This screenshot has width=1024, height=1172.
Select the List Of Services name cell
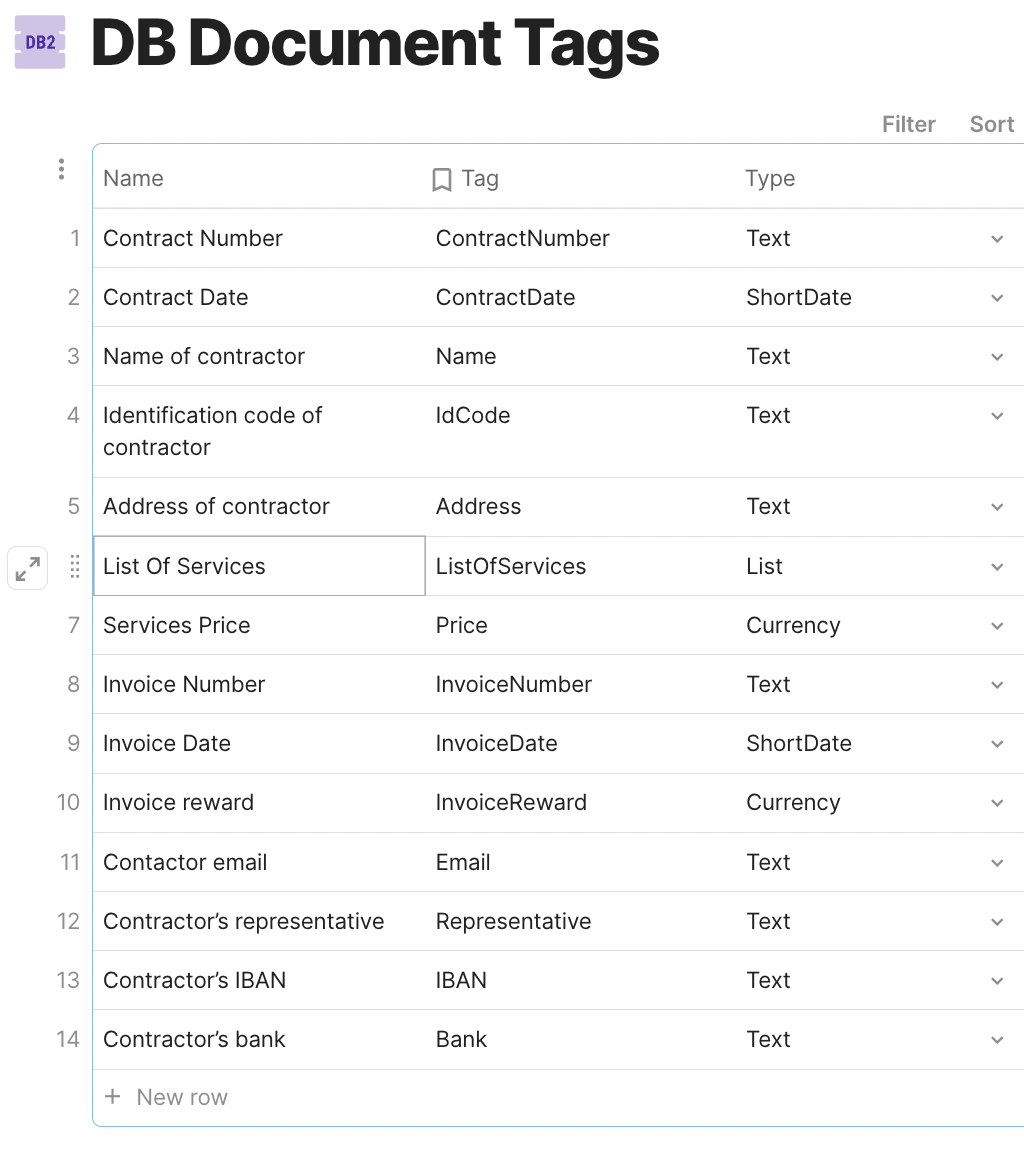pos(259,566)
